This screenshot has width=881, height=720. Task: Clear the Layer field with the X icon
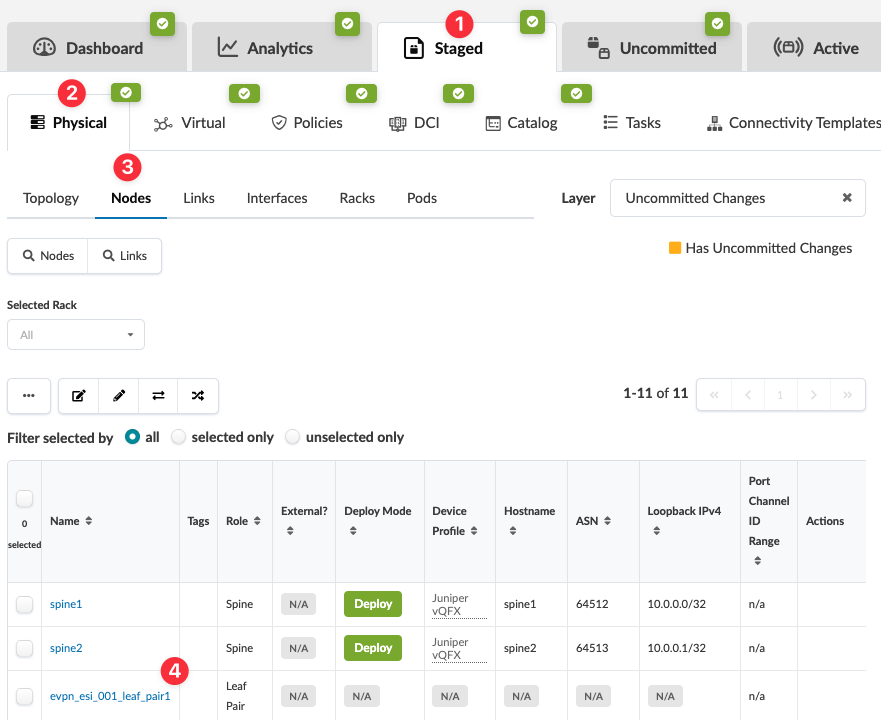[847, 198]
